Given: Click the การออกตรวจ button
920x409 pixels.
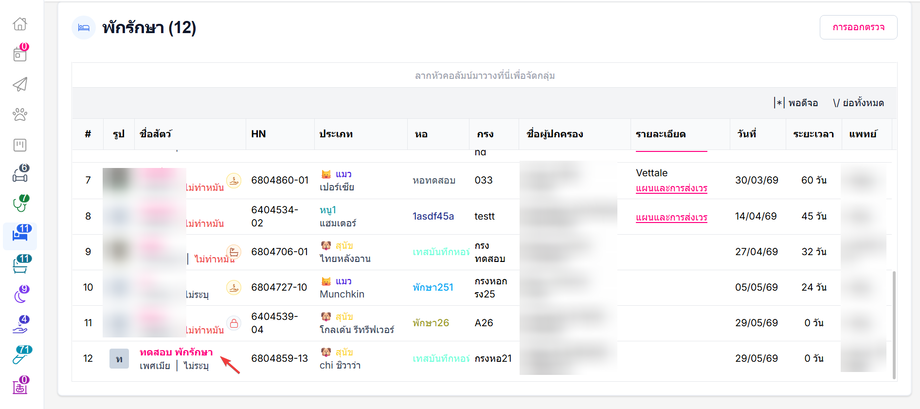Looking at the screenshot, I should coord(858,28).
